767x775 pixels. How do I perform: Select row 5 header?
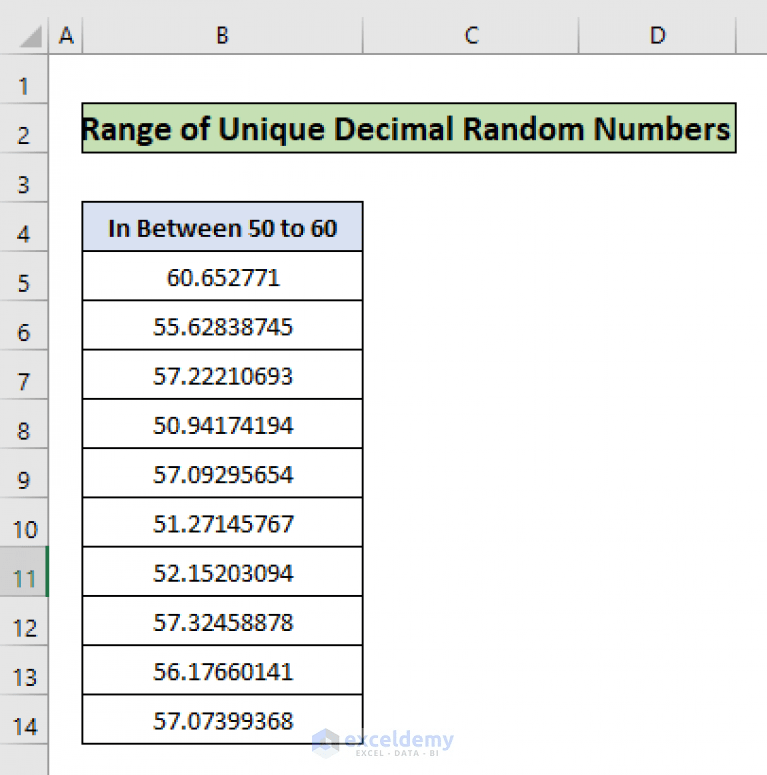(24, 276)
